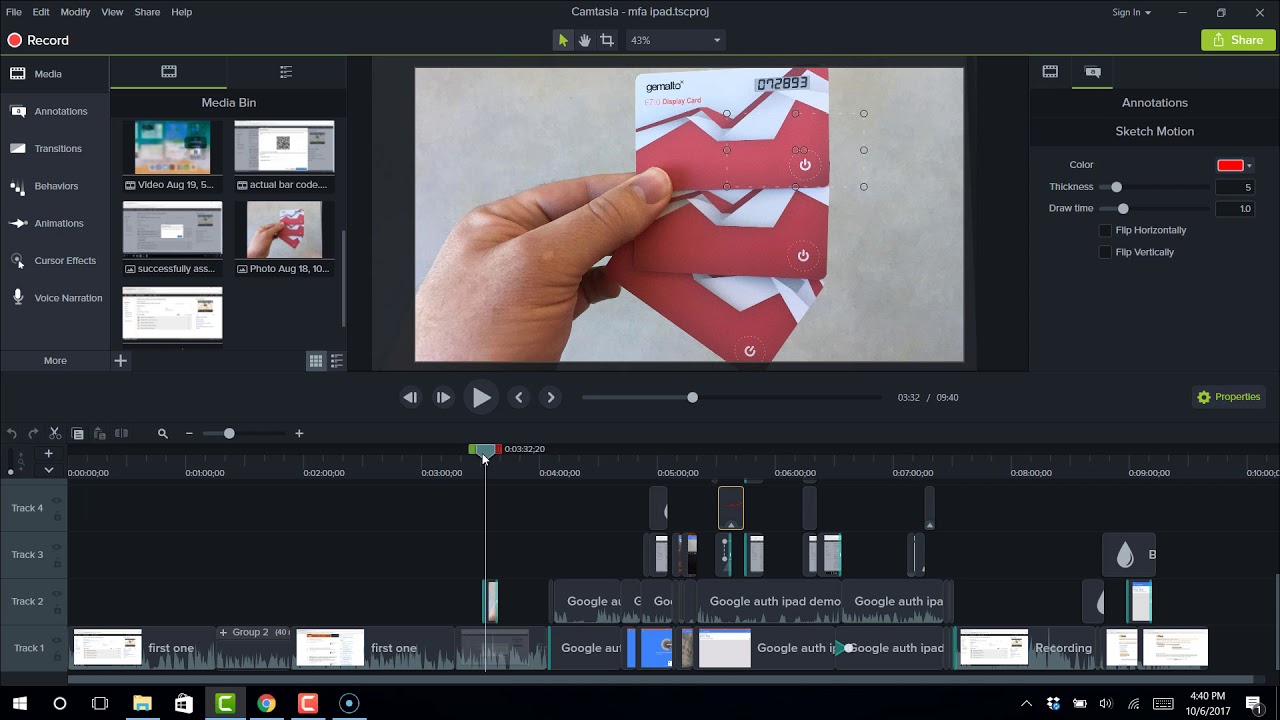Screen dimensions: 1280x720
Task: Switch media bin to details list view
Action: (337, 361)
